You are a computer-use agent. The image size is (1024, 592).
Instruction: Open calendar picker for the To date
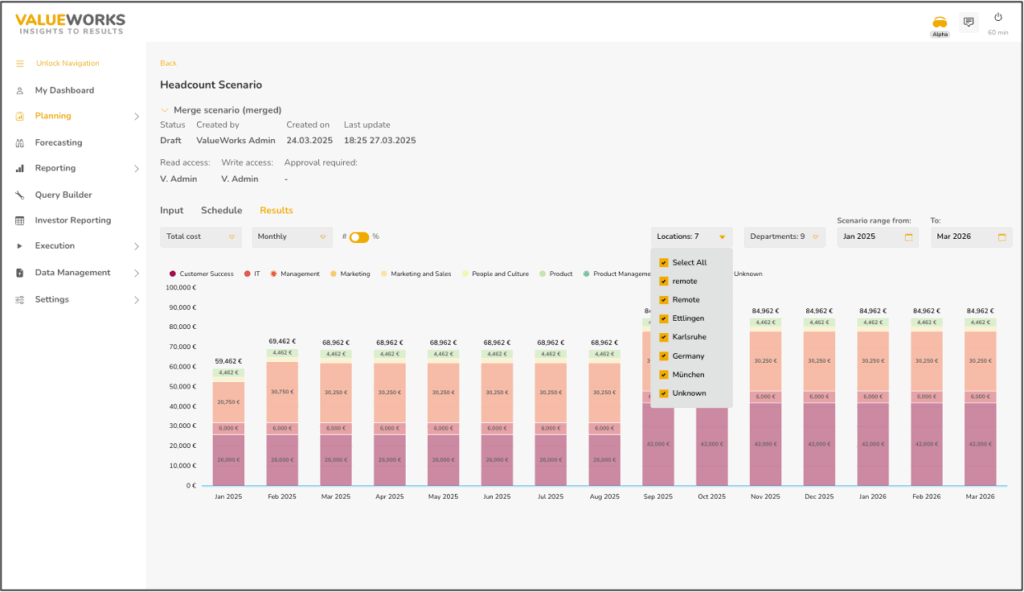coord(1002,237)
